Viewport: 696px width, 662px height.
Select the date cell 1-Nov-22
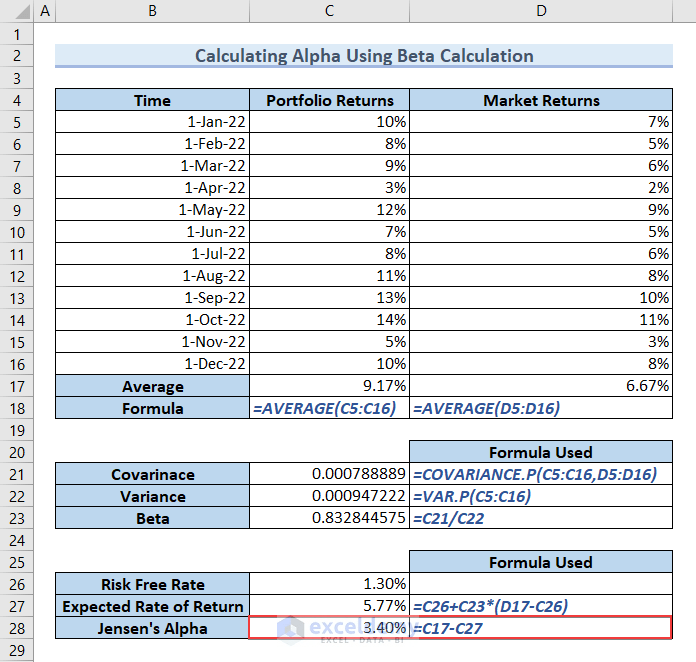tap(152, 342)
